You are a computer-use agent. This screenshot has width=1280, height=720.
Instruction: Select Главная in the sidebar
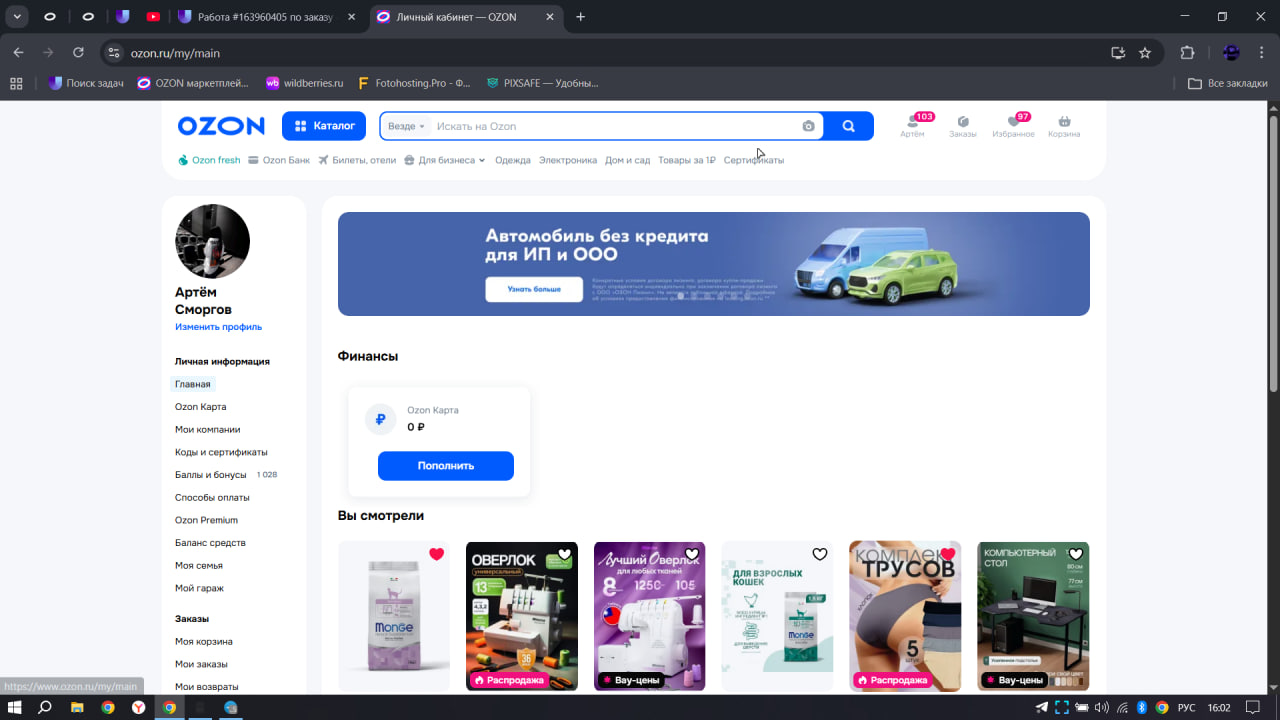coord(193,384)
